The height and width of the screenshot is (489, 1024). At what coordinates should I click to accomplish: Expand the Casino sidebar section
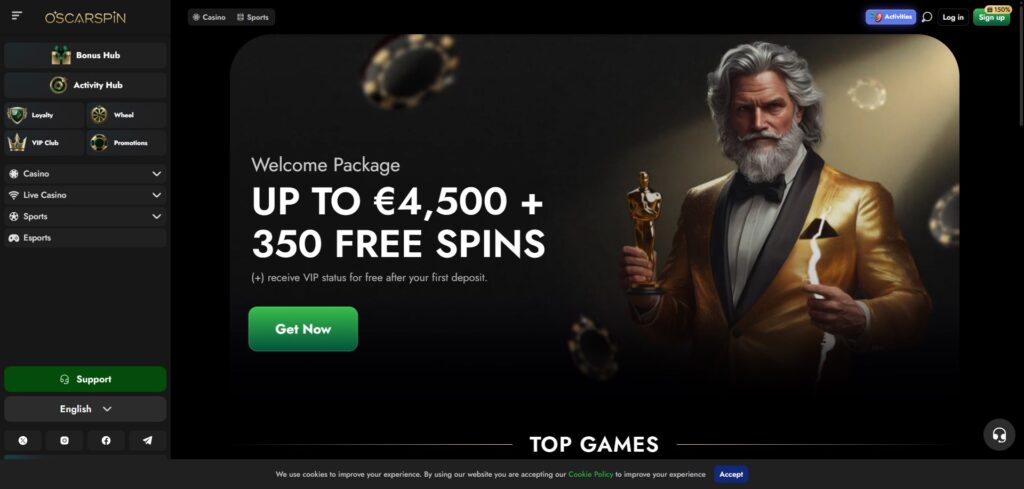tap(85, 174)
